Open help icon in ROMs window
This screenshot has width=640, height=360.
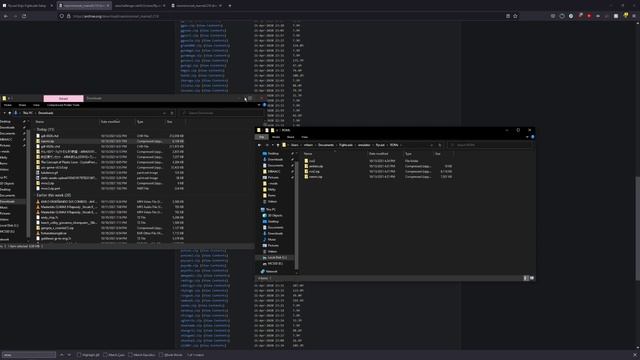(x=532, y=137)
